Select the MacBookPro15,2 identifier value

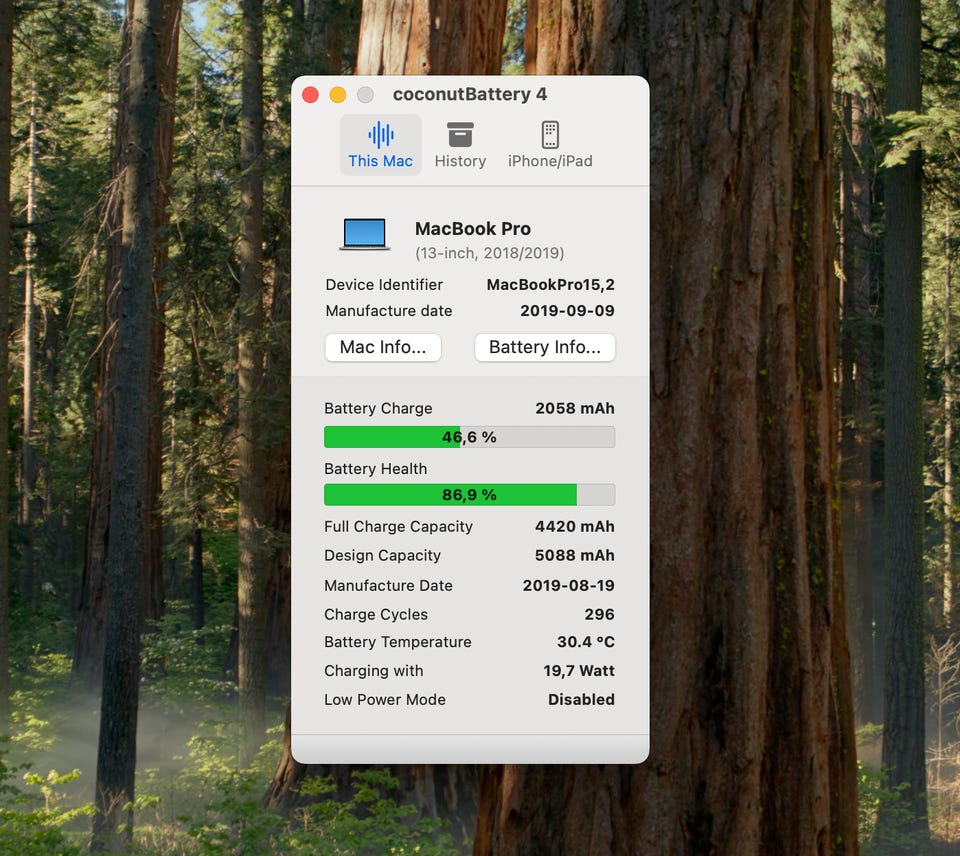click(x=550, y=285)
